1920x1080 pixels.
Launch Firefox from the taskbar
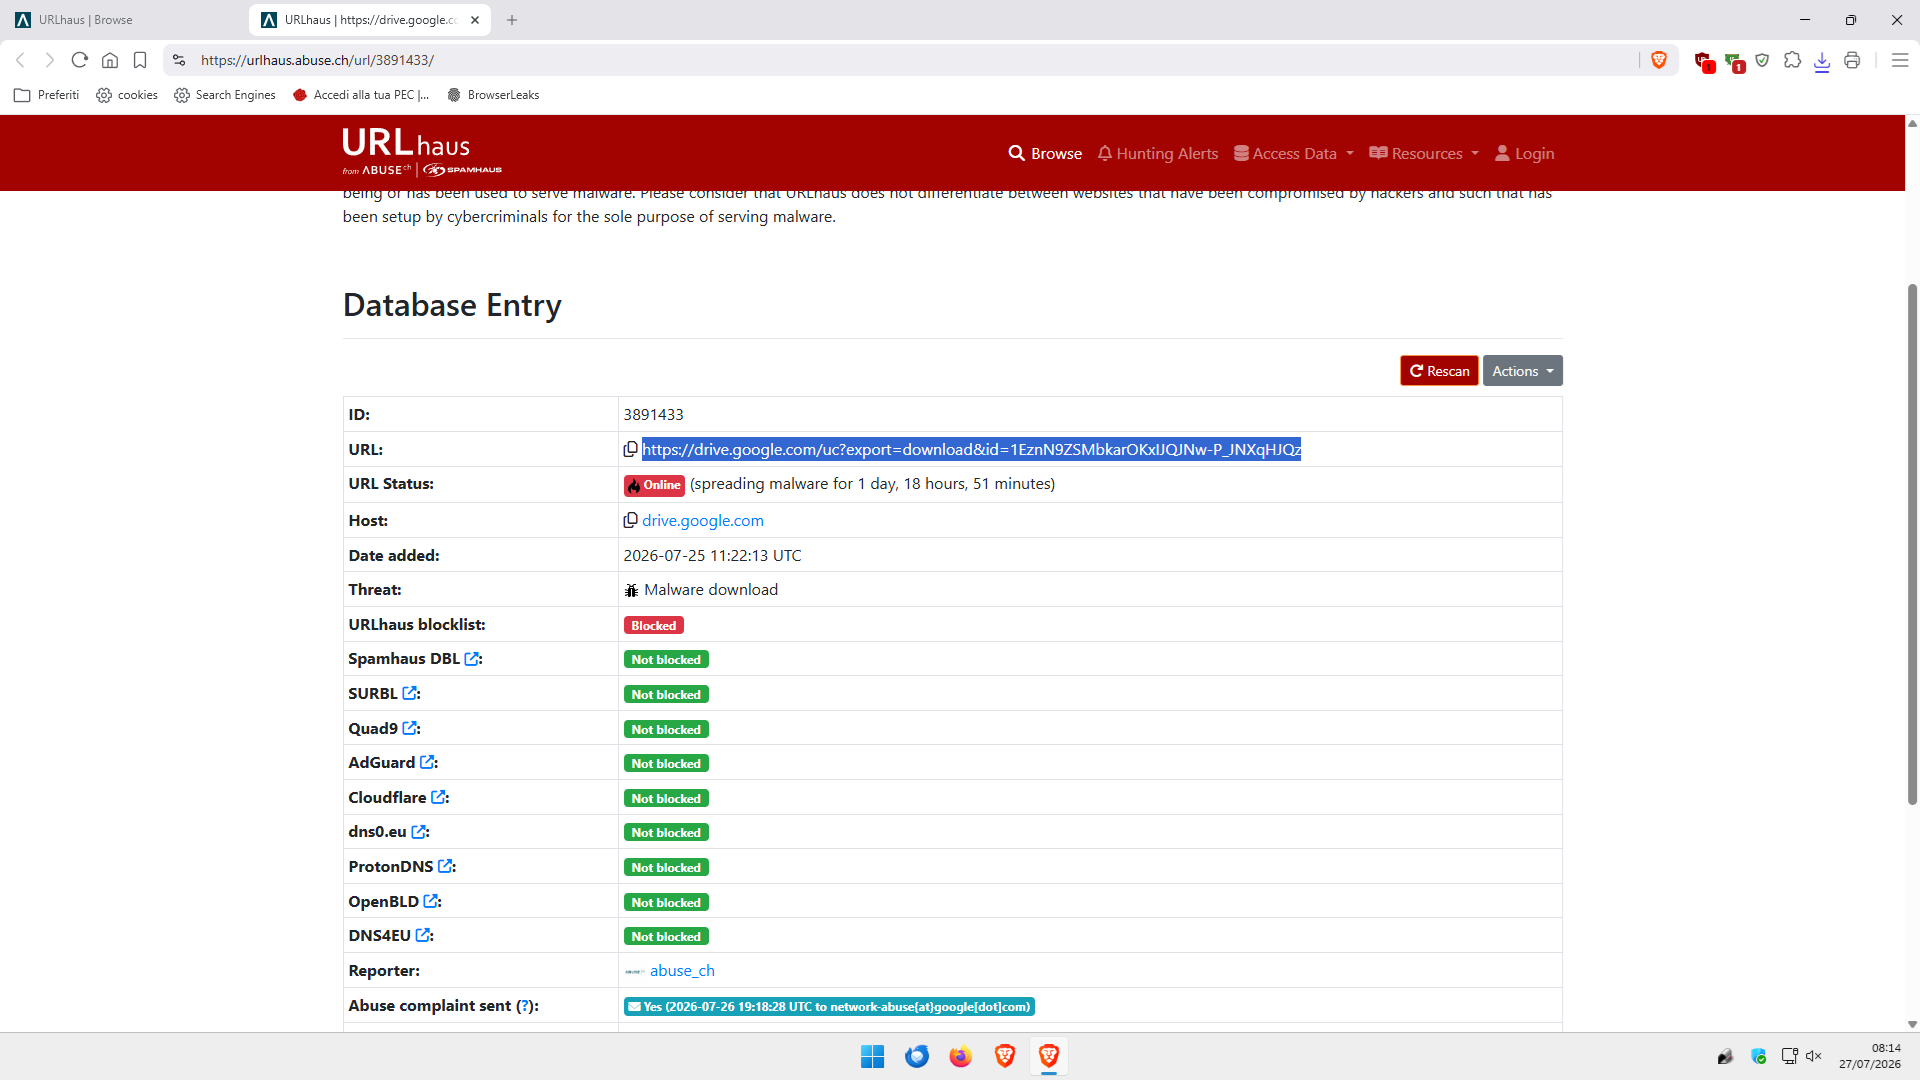[x=961, y=1057]
